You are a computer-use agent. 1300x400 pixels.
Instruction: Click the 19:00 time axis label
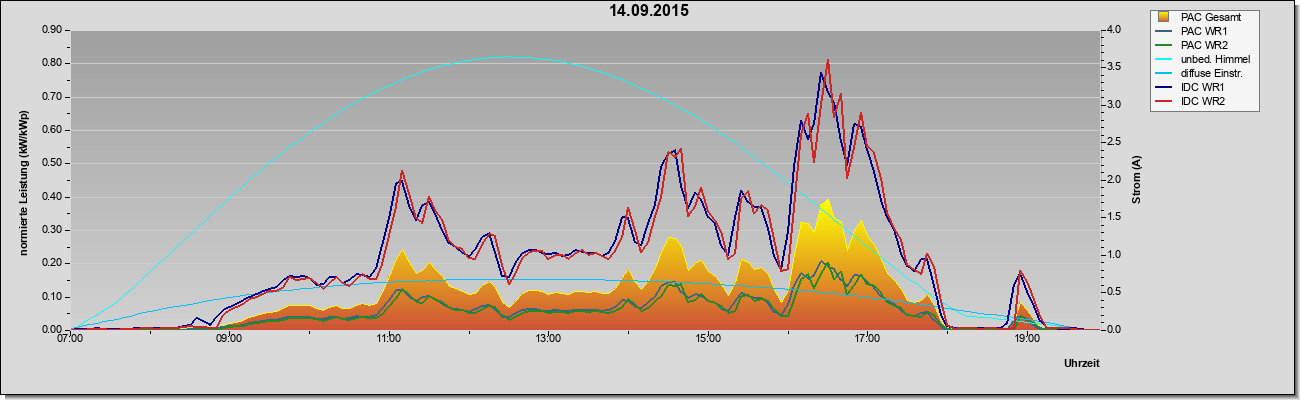[x=1026, y=340]
